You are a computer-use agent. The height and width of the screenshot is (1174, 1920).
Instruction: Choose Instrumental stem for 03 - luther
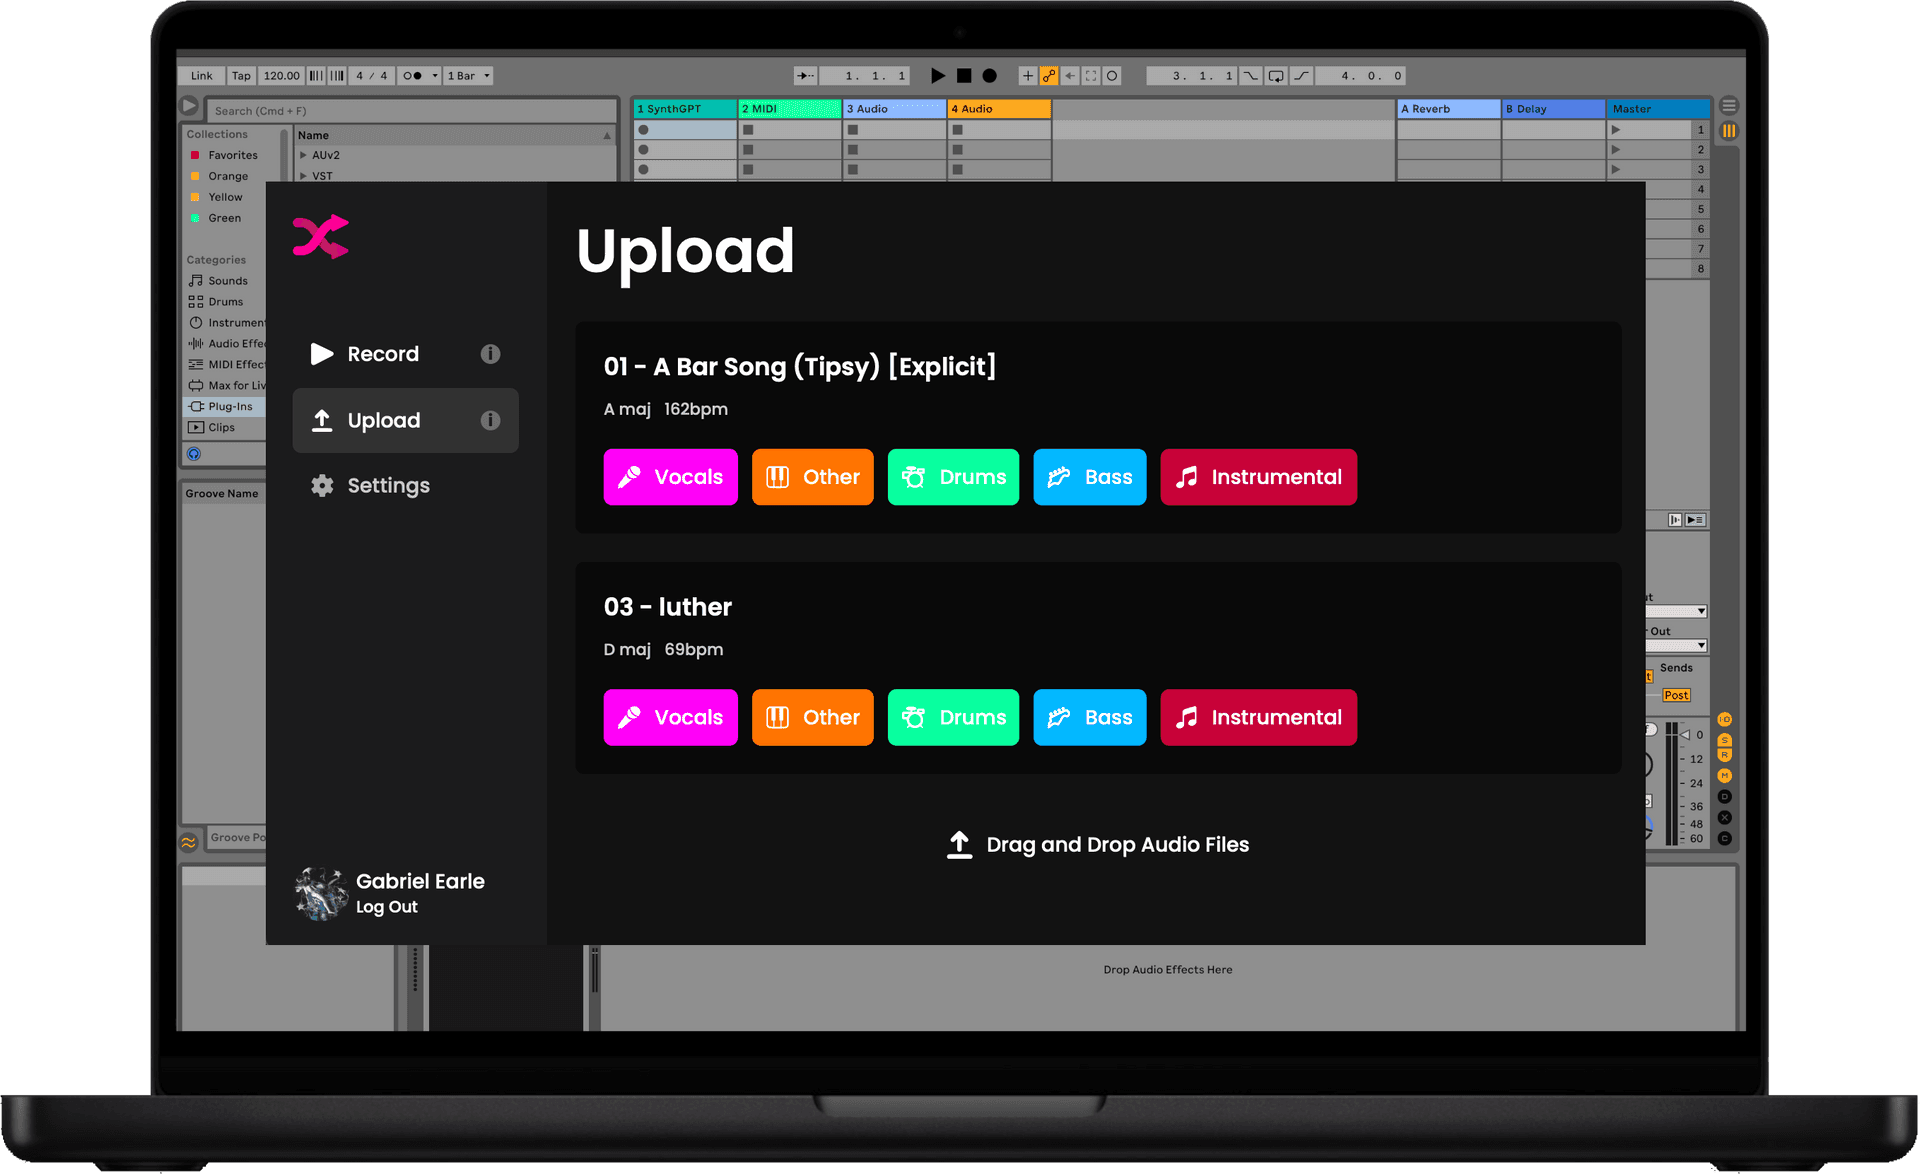coord(1258,717)
